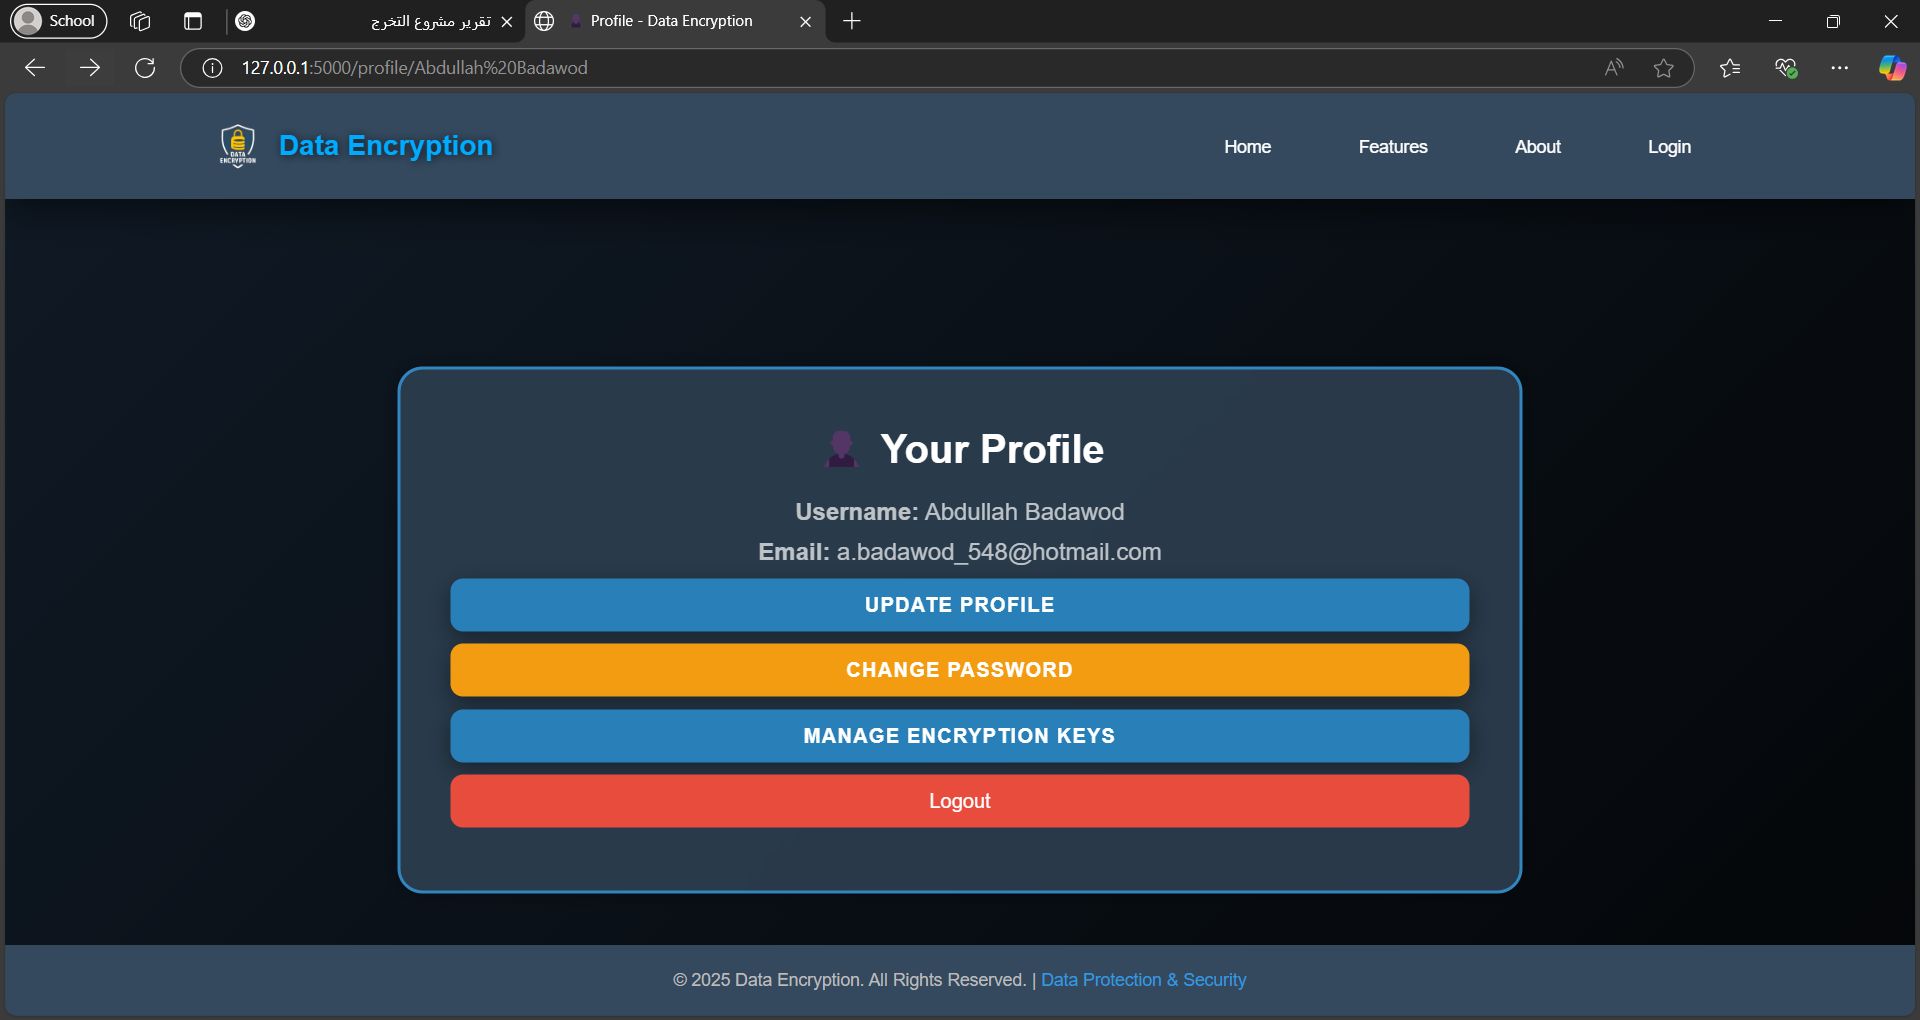
Task: Open the tab actions menu icon
Action: pos(193,21)
